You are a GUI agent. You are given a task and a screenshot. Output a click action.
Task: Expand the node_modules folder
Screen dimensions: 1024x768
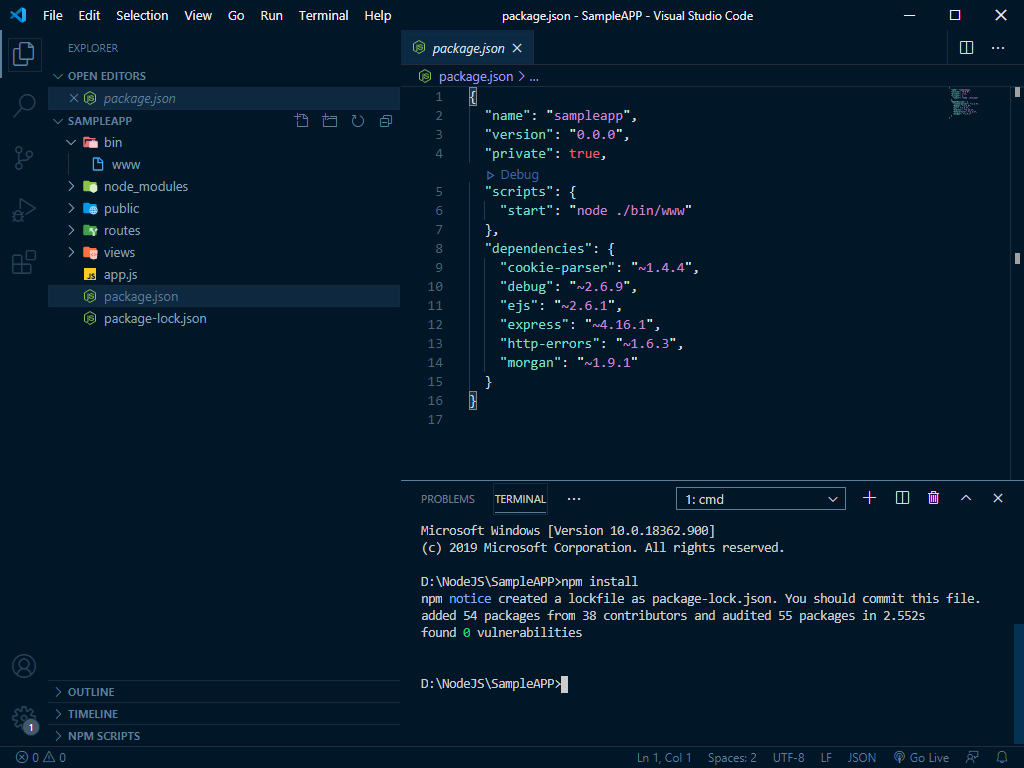[71, 186]
